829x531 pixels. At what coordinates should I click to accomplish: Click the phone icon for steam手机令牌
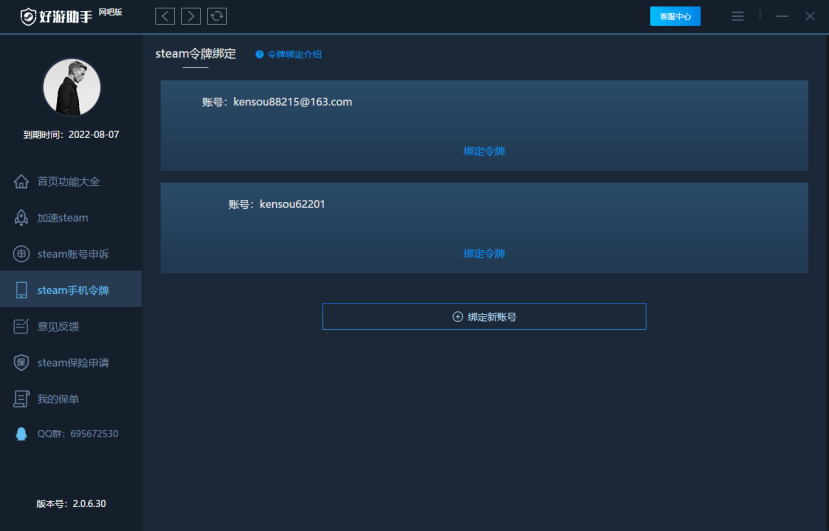(x=21, y=290)
